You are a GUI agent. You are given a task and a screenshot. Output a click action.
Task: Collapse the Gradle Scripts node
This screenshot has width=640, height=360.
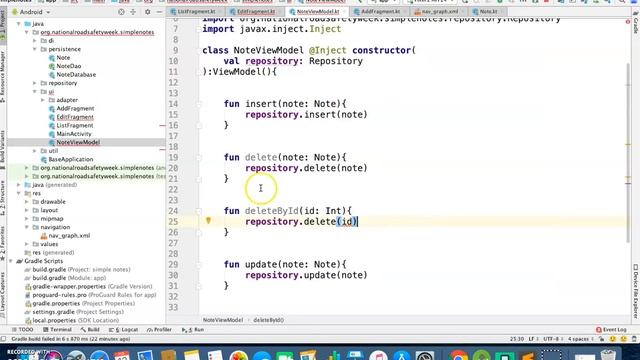point(11,261)
